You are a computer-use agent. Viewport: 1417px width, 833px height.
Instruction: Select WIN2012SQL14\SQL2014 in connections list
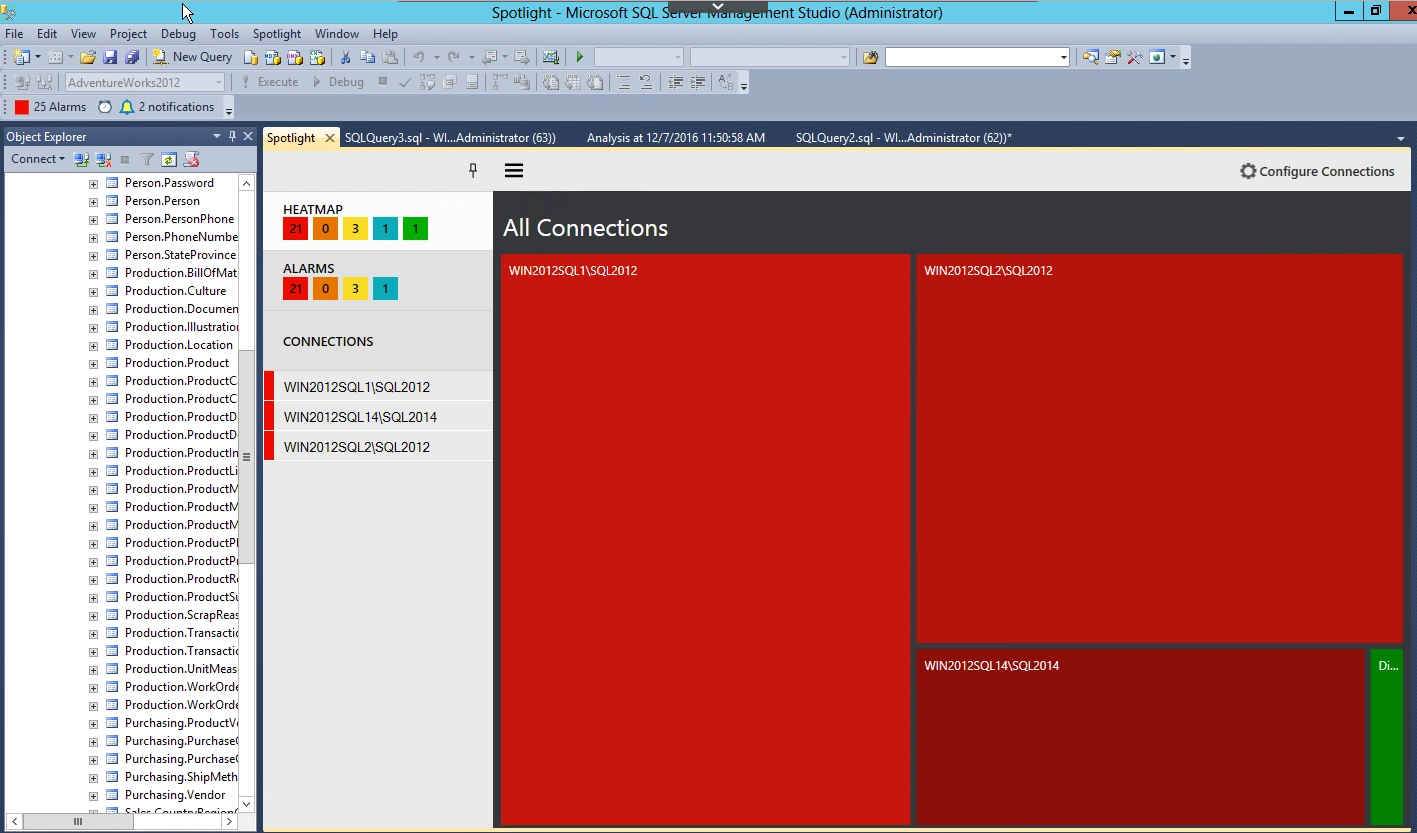[x=360, y=417]
